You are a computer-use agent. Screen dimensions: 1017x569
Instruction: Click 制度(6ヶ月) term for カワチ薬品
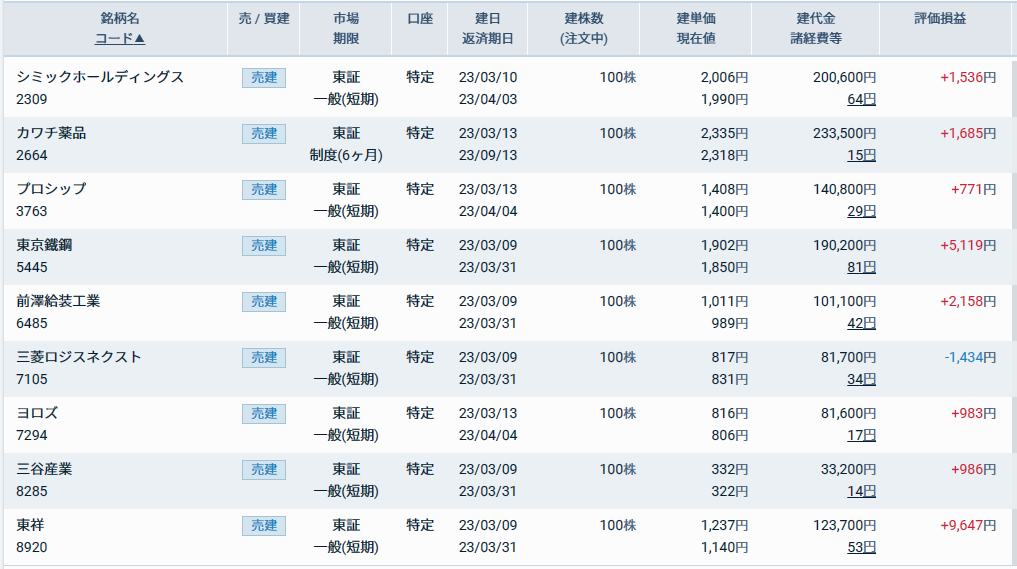346,155
